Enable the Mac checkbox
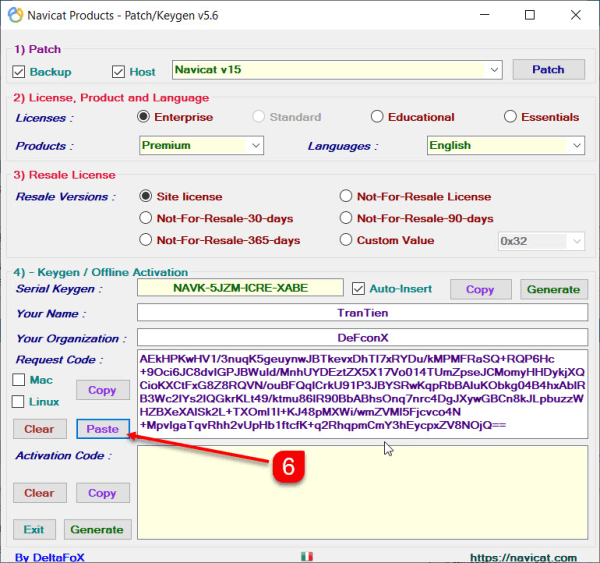This screenshot has width=600, height=563. [x=18, y=380]
